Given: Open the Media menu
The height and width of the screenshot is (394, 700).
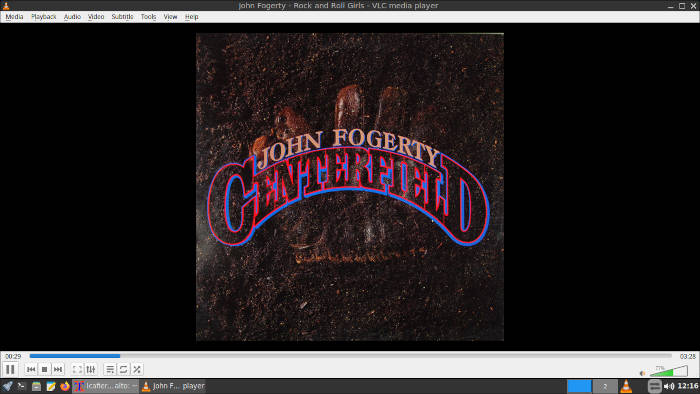Looking at the screenshot, I should click(x=14, y=17).
